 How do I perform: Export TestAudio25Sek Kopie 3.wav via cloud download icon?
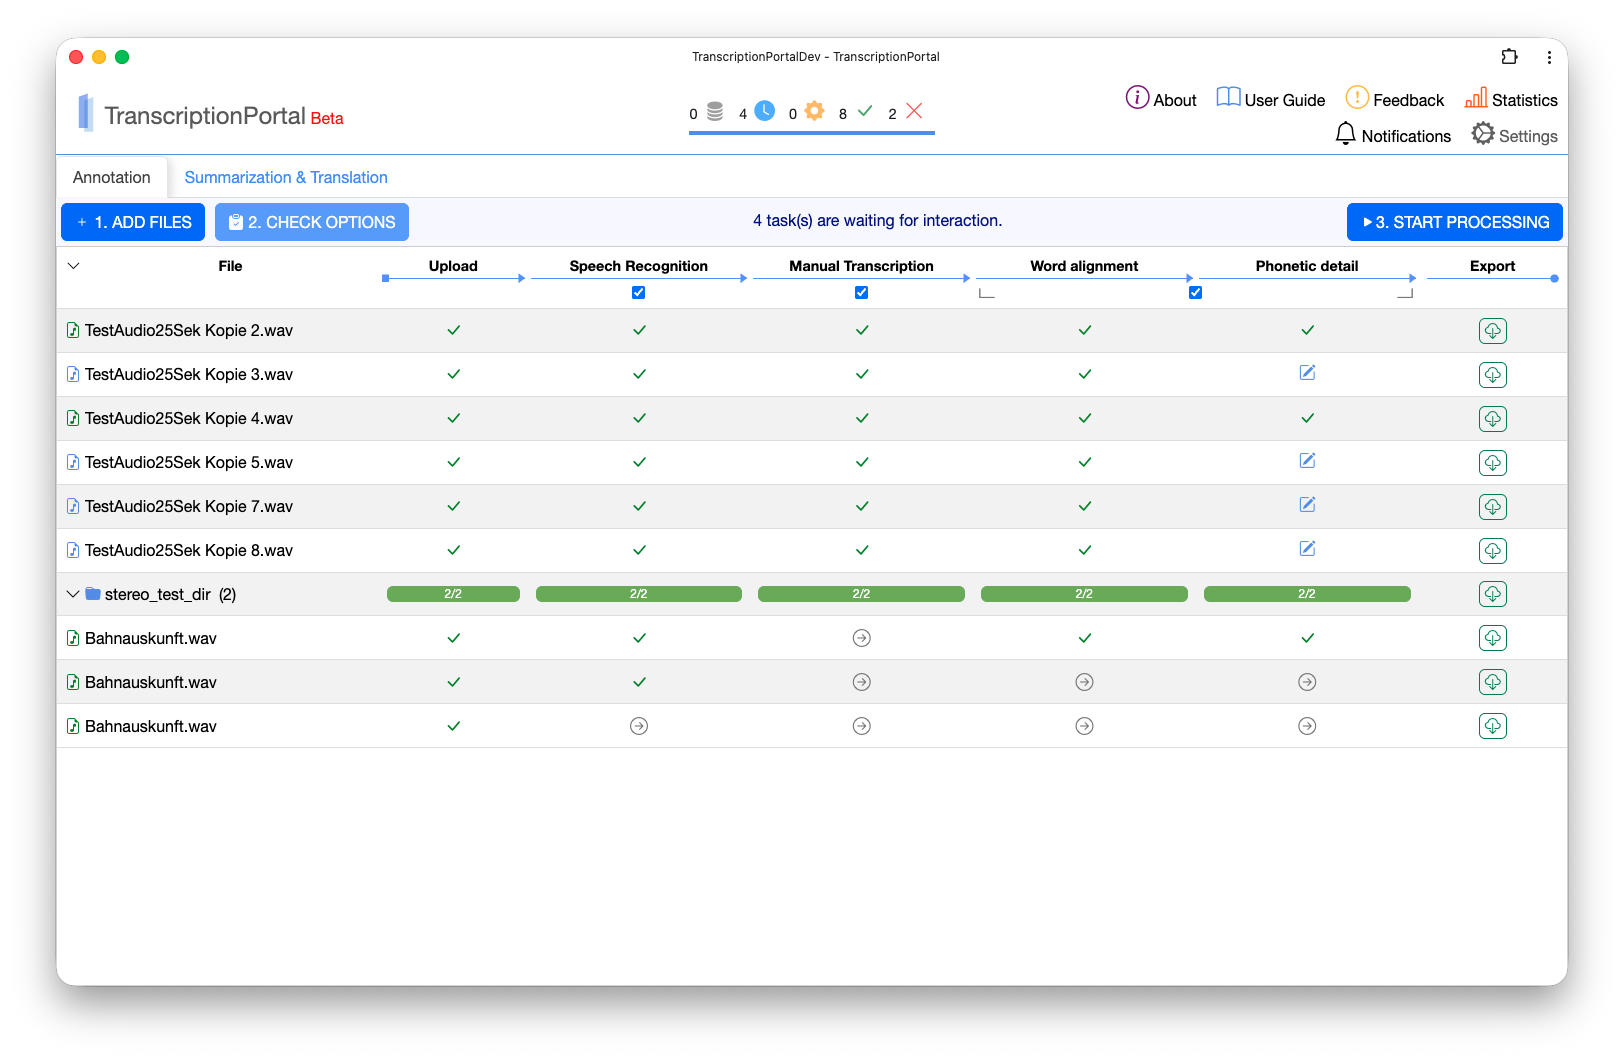pos(1493,375)
